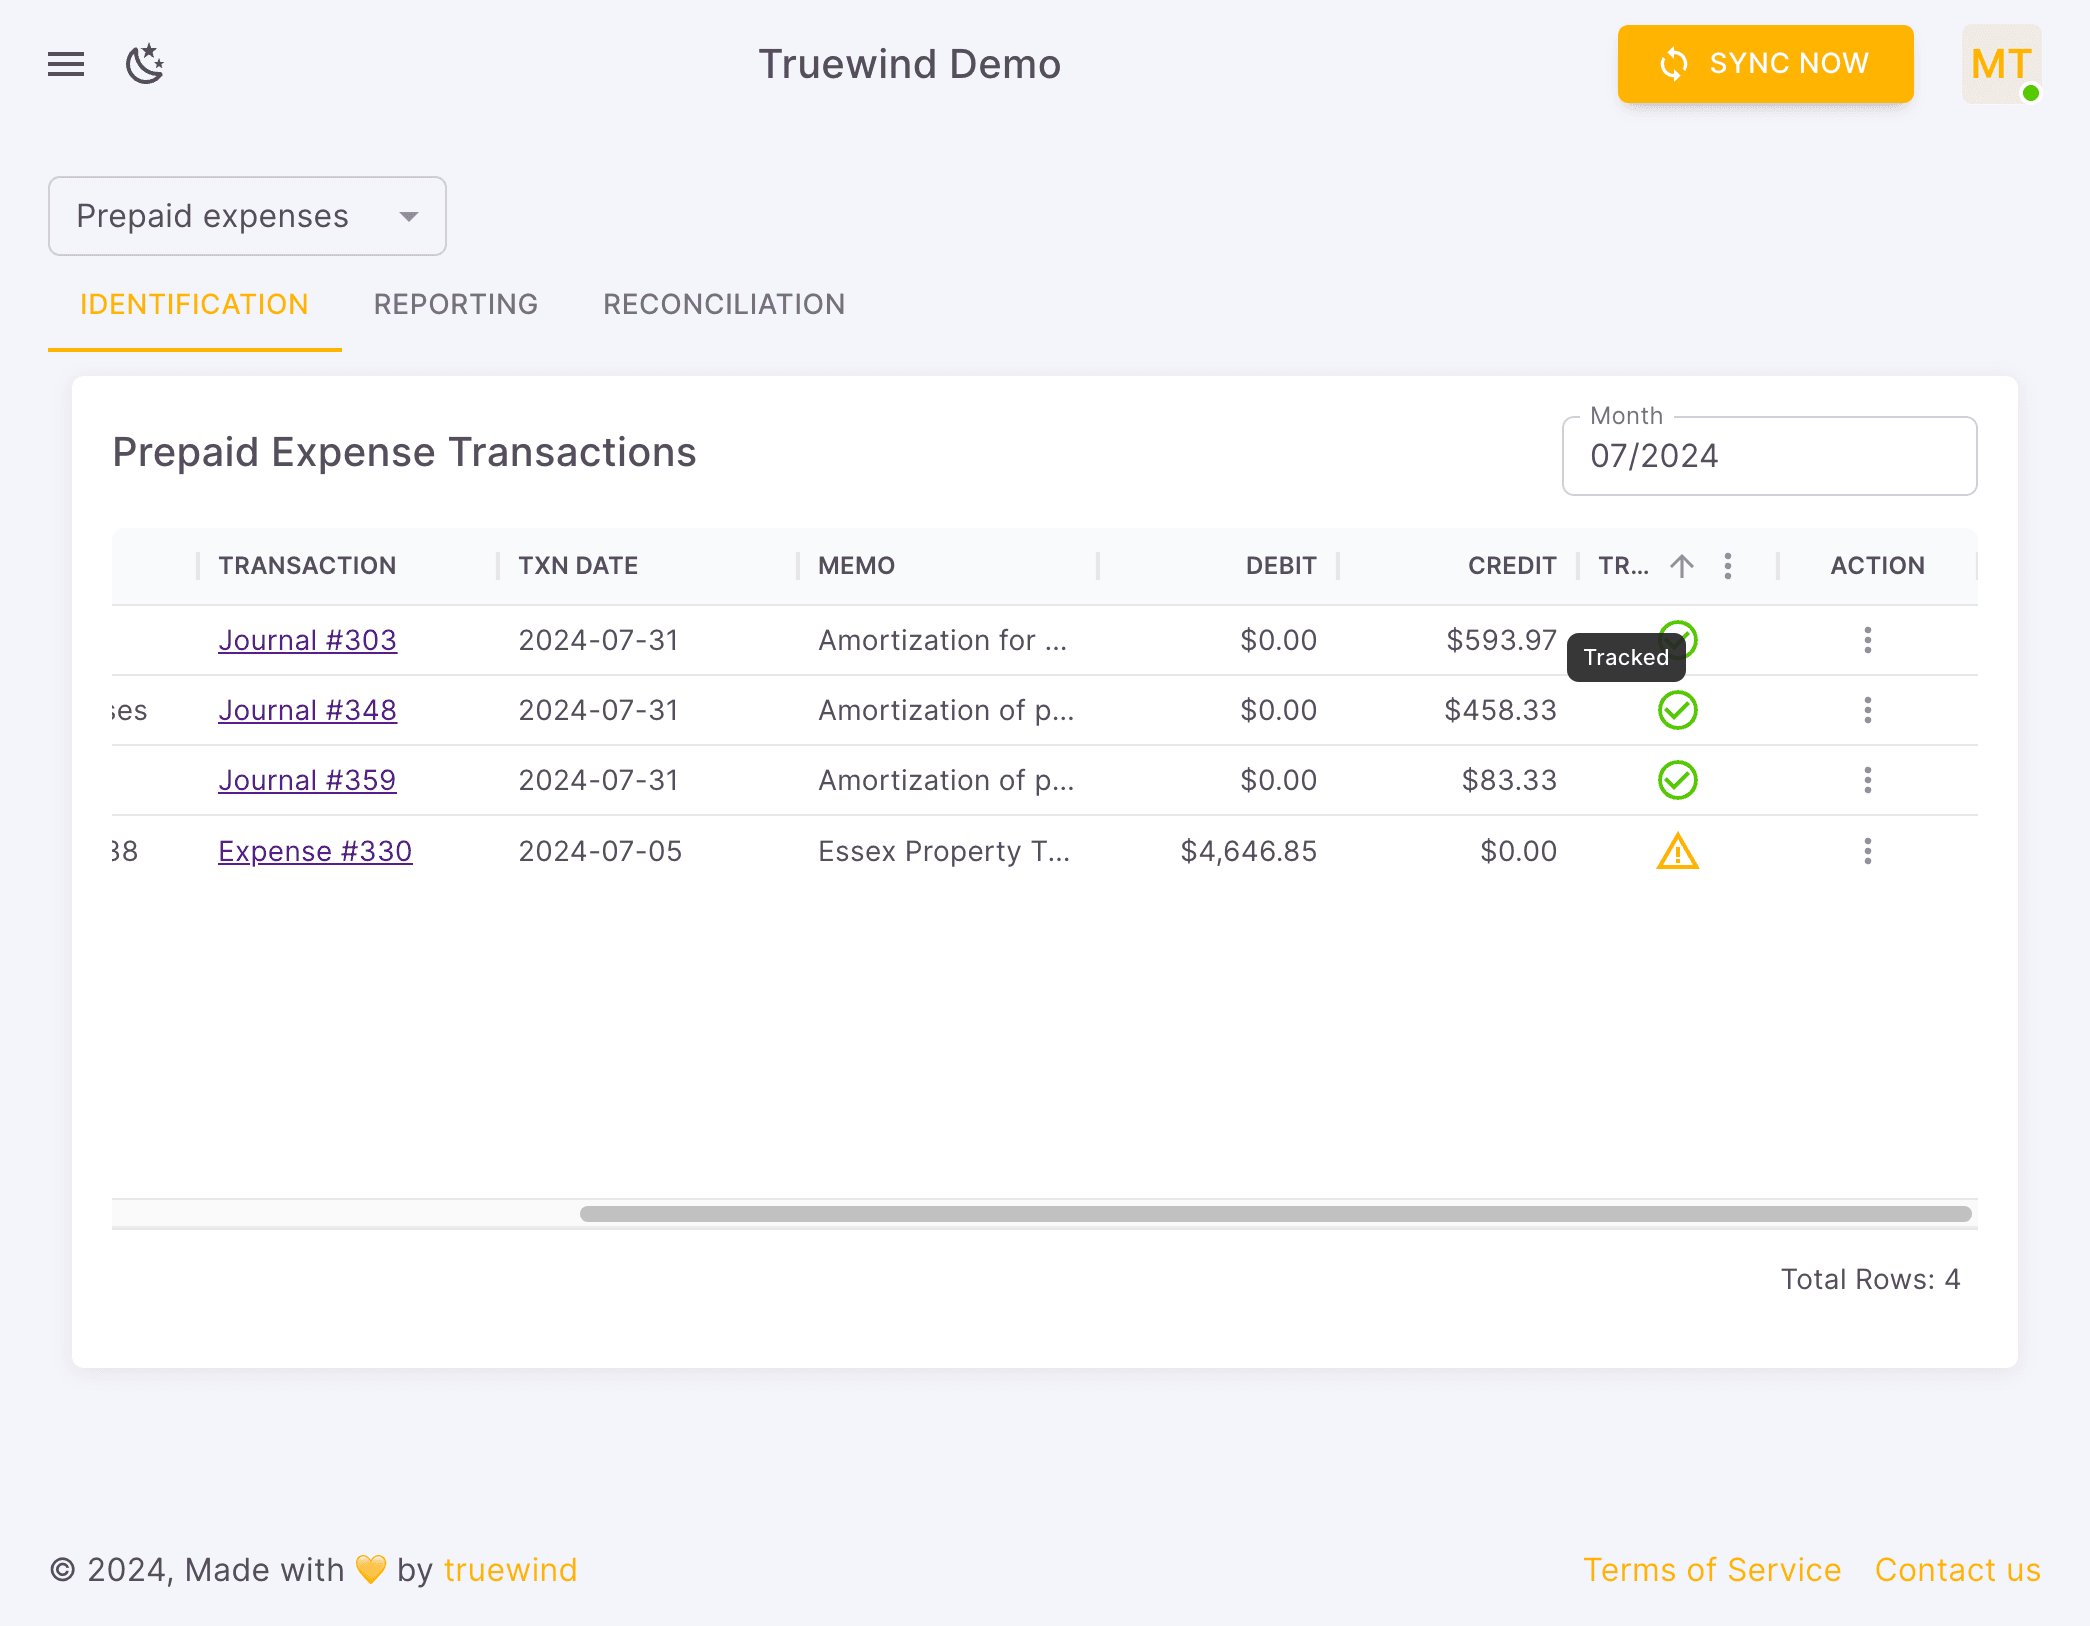Switch to the RECONCILIATION tab
This screenshot has width=2090, height=1626.
coord(723,304)
